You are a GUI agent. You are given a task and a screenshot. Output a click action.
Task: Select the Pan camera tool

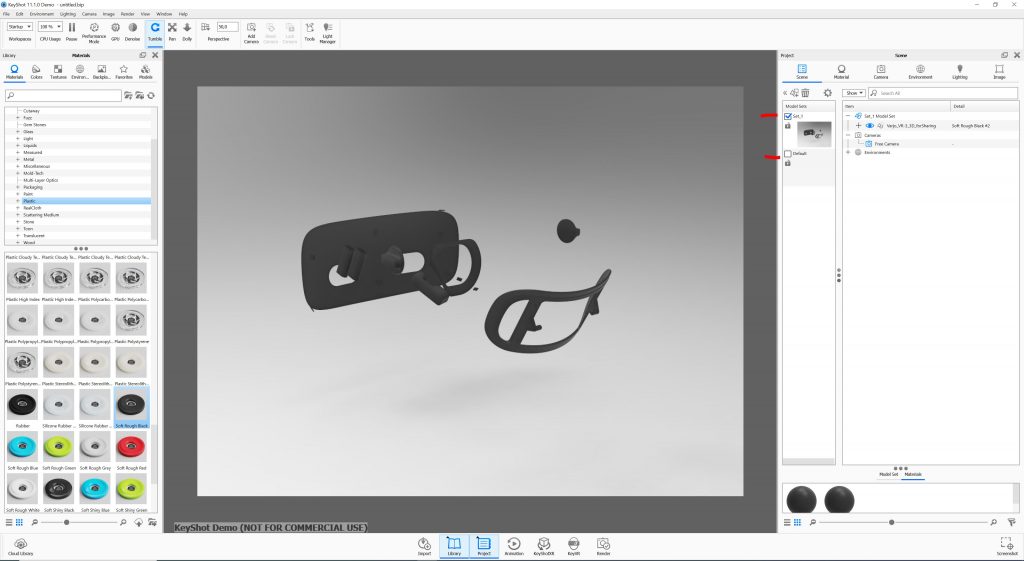pos(172,31)
